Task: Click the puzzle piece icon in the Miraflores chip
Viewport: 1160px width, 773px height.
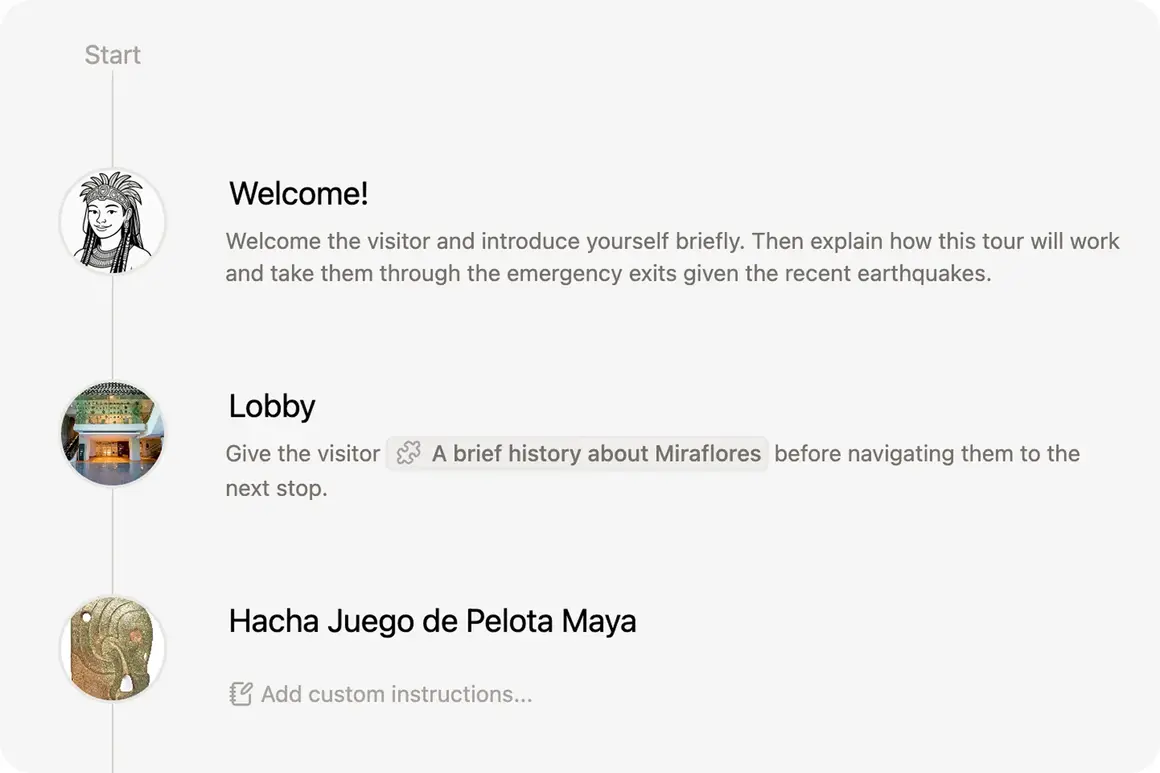Action: coord(409,453)
